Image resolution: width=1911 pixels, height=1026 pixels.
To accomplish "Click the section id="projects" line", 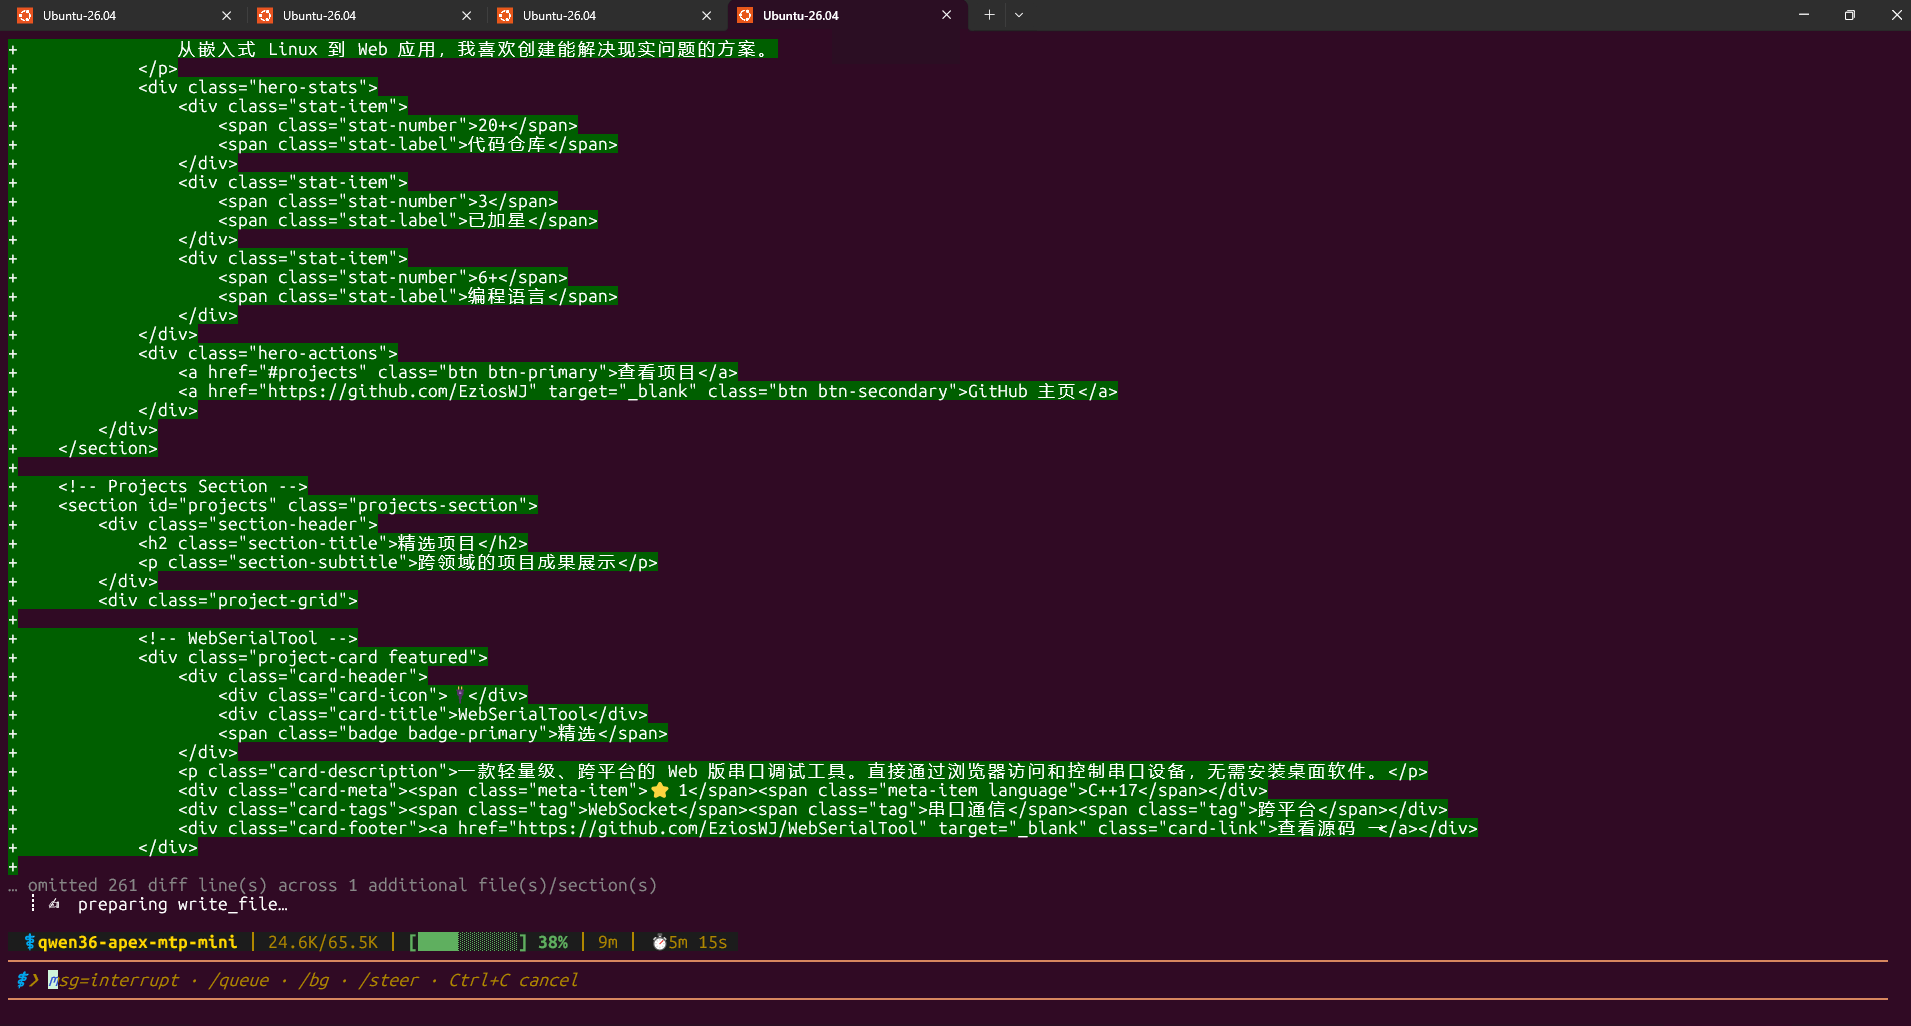I will click(298, 505).
